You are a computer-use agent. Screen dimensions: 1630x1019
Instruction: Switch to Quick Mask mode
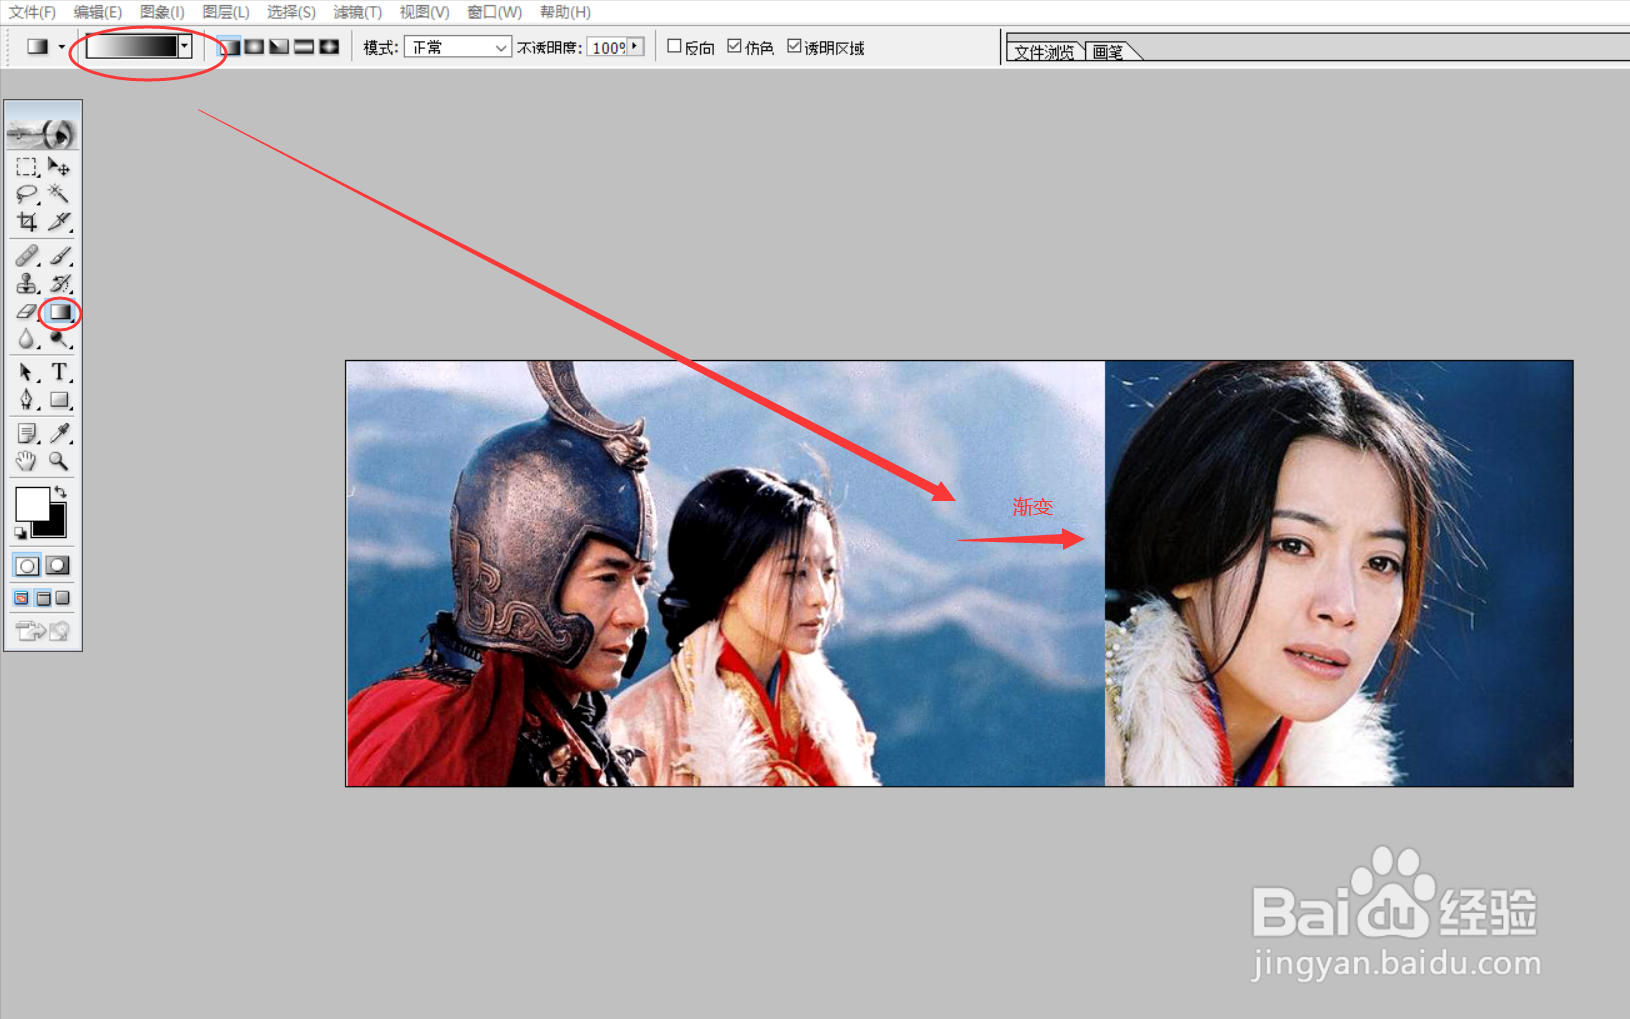point(58,566)
